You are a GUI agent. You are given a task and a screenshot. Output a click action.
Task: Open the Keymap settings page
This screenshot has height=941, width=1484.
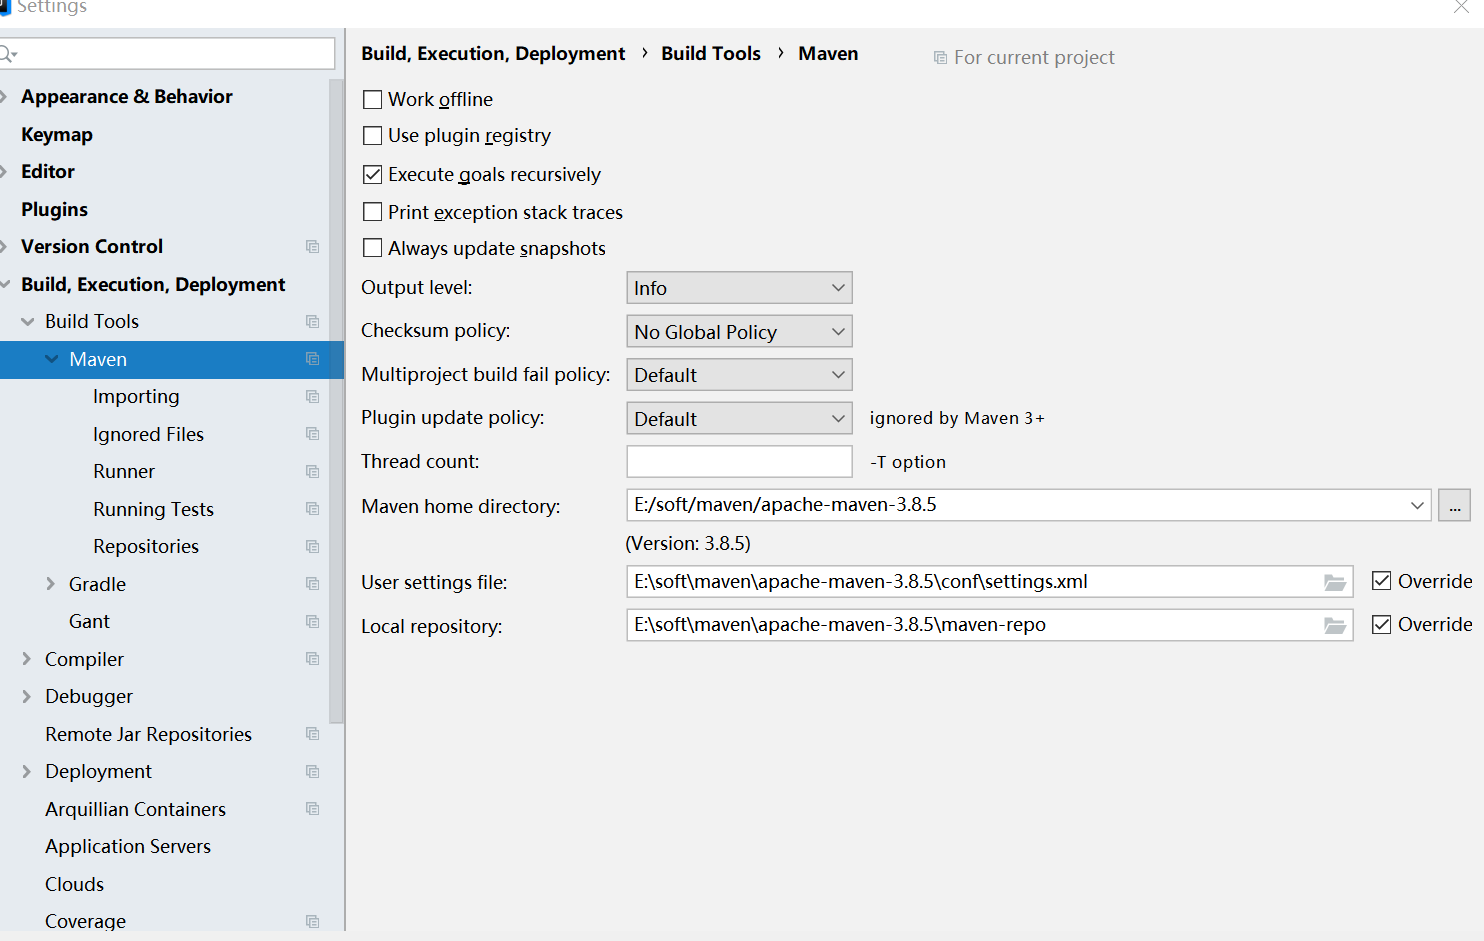(57, 135)
